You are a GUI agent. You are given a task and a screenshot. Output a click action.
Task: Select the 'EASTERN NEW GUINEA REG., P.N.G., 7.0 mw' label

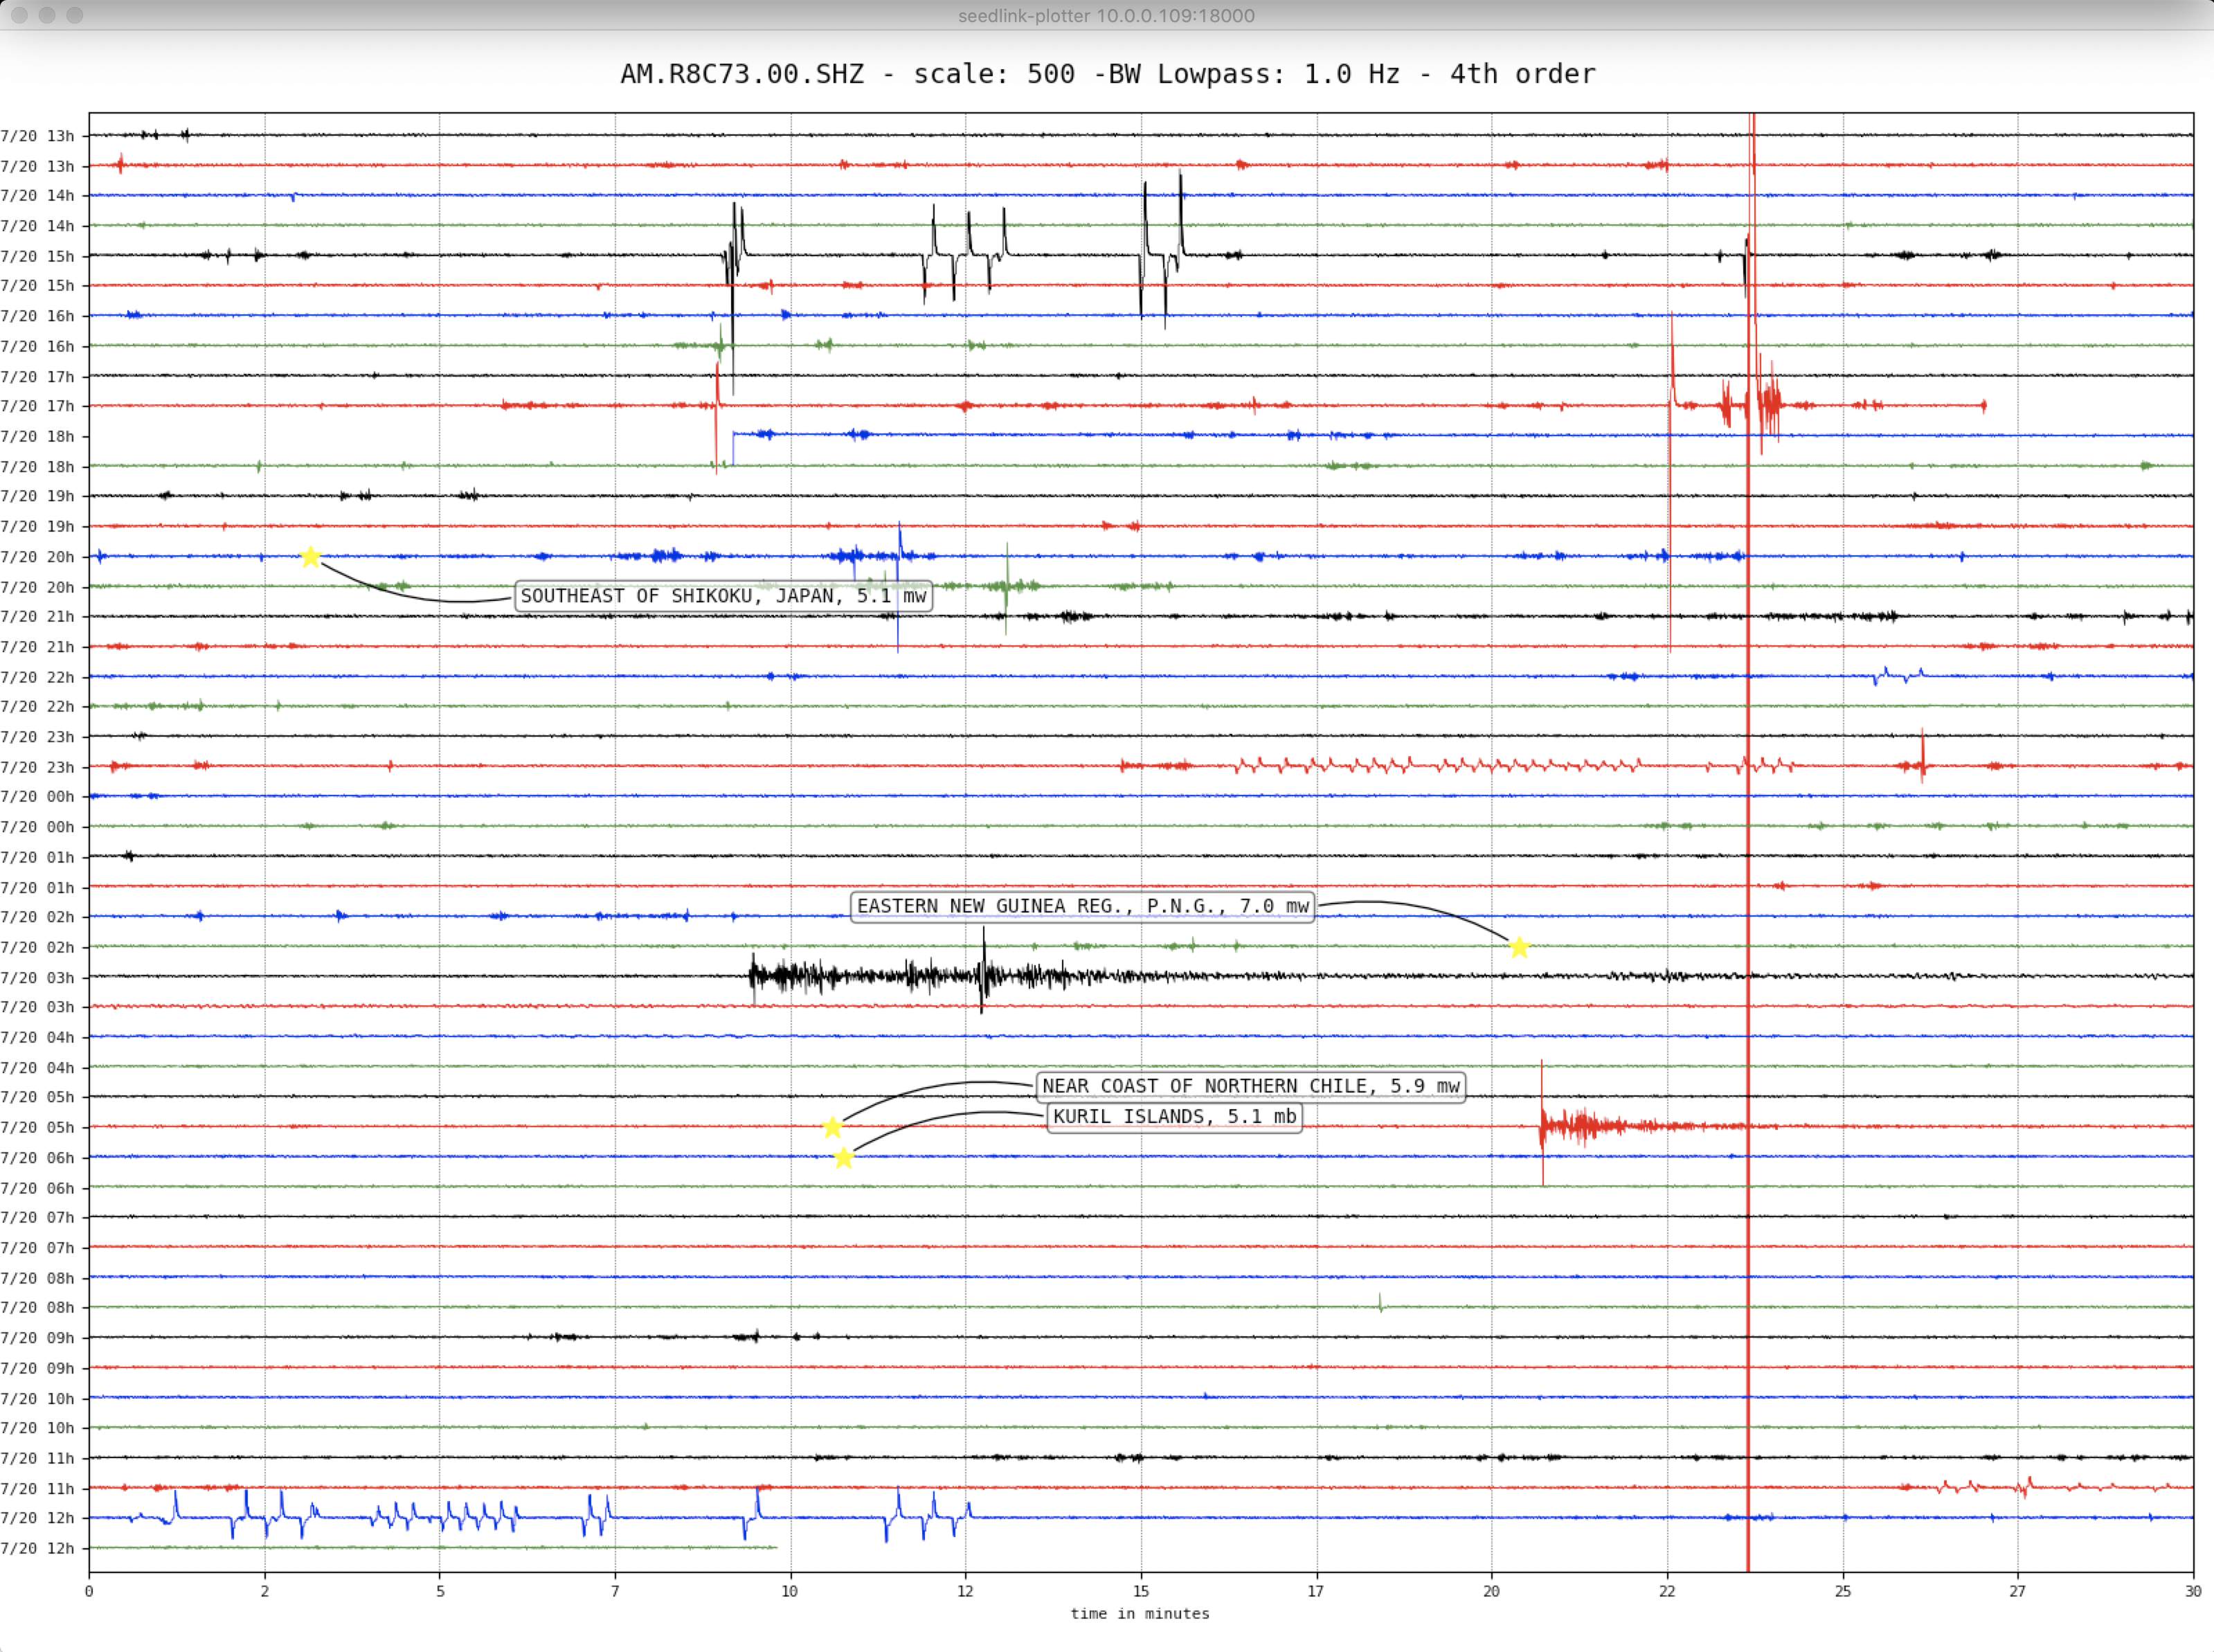[1082, 906]
